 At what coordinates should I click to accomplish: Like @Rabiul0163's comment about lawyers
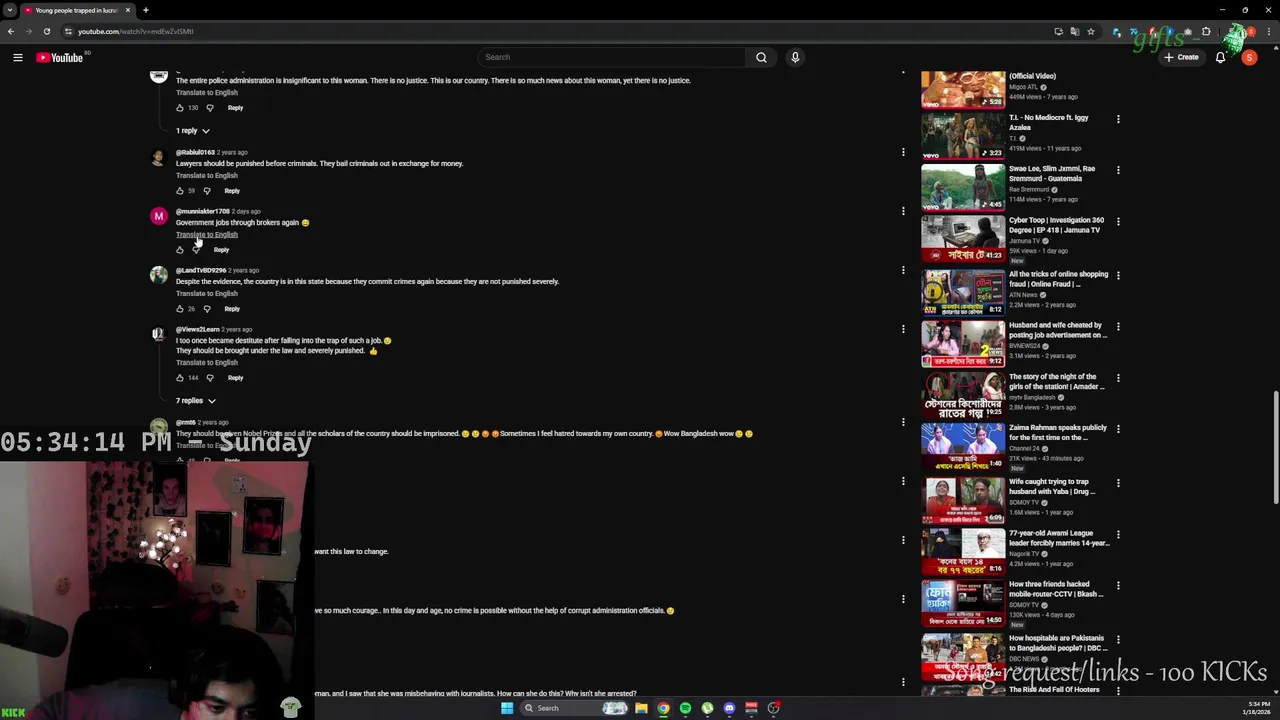click(180, 191)
